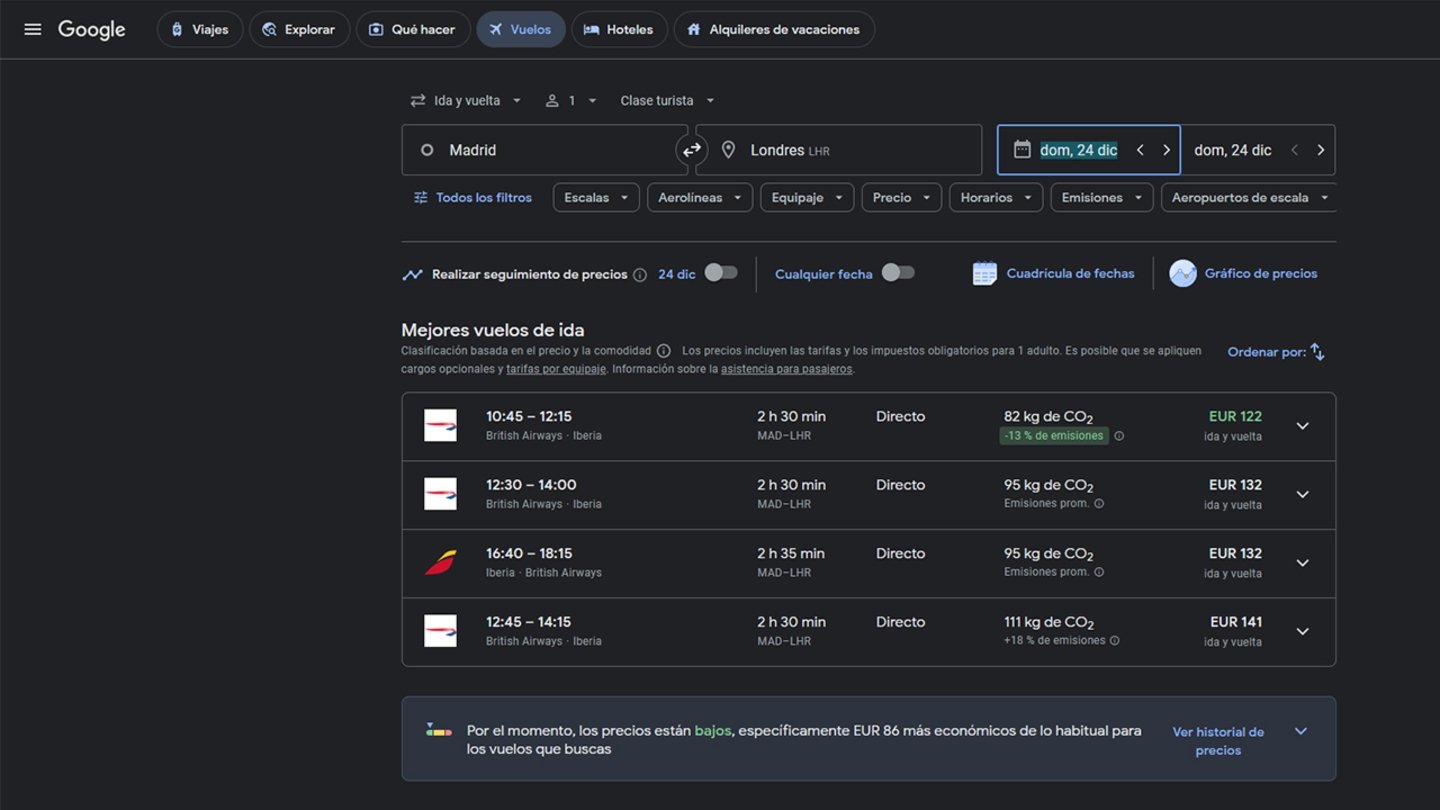Click the +18 % de emisiones label
This screenshot has height=810, width=1440.
point(1054,641)
